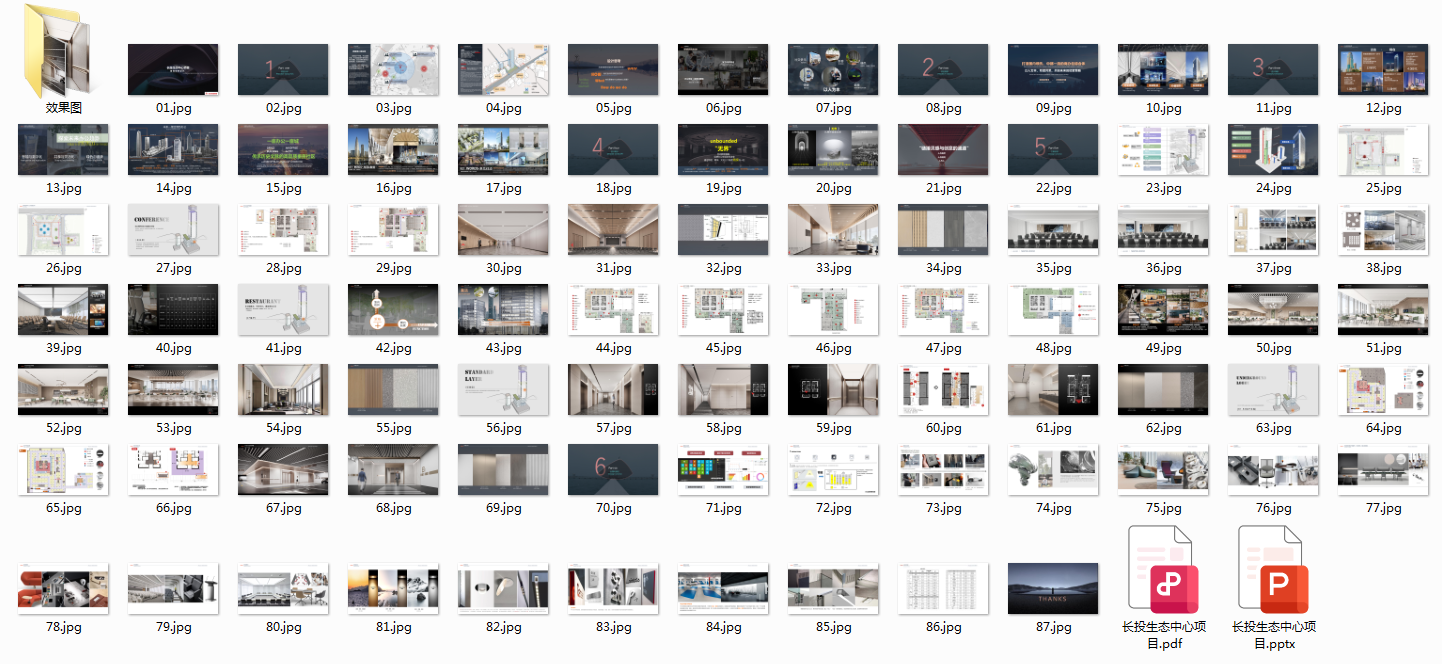Select the 35.jpg meeting room thumbnail
The image size is (1442, 664).
[1053, 229]
